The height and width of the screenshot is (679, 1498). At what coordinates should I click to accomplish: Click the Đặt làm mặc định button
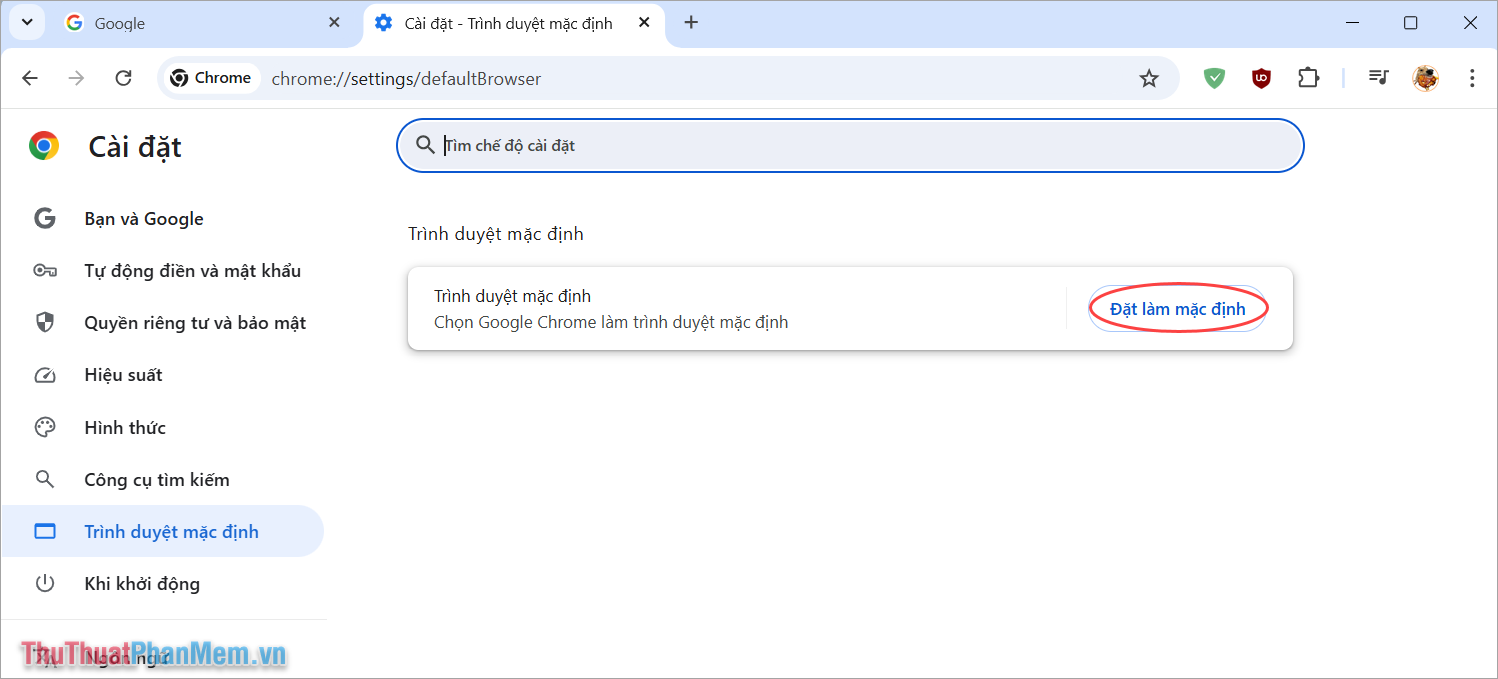tap(1177, 308)
